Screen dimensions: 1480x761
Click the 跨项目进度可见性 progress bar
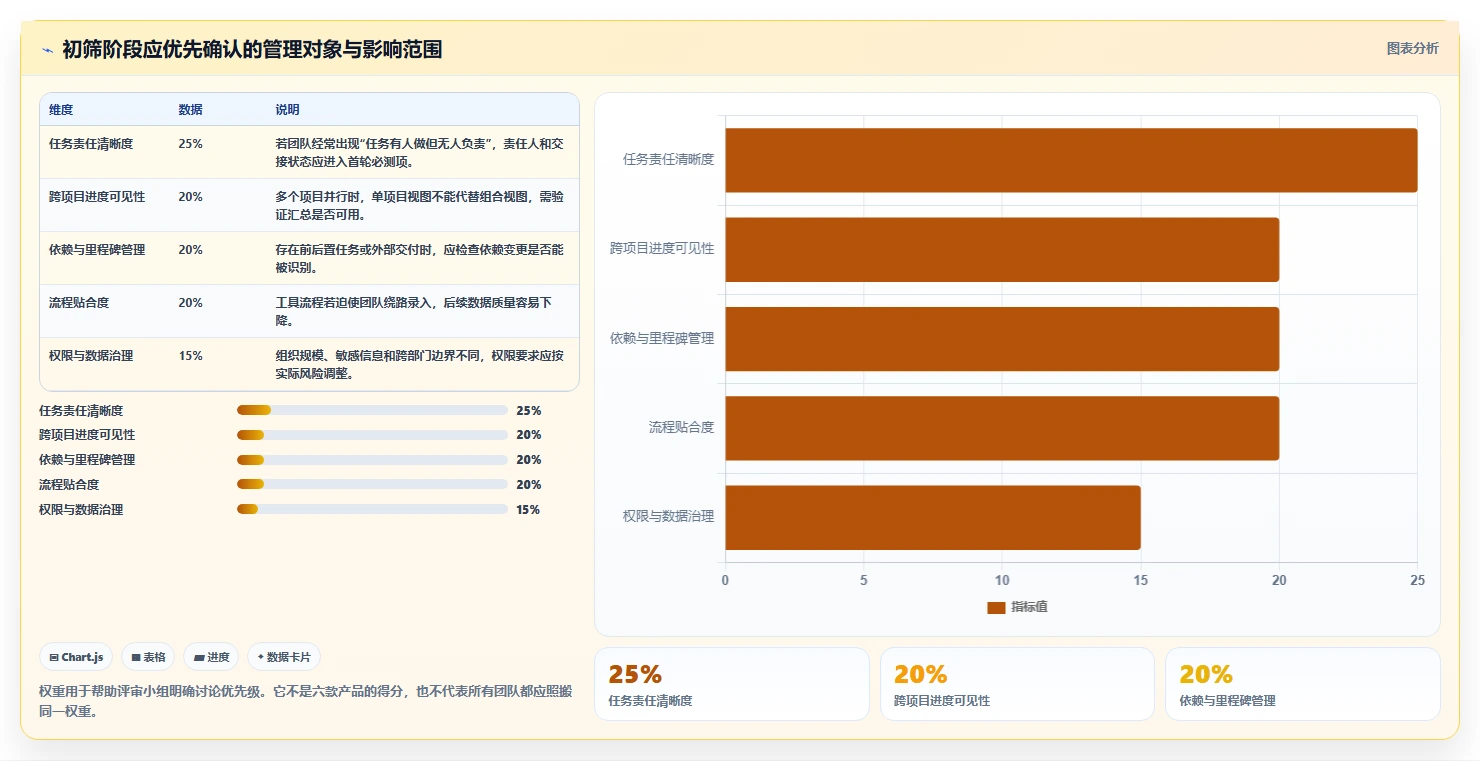pos(372,435)
